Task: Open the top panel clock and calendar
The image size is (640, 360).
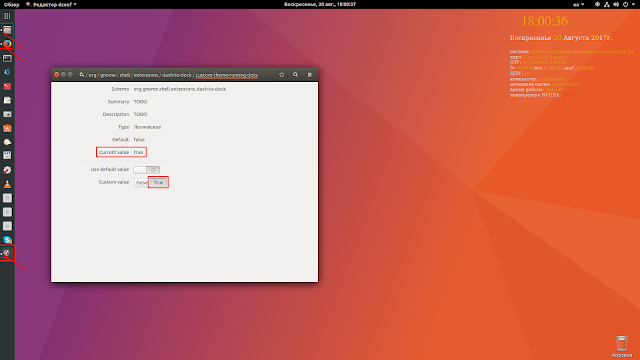Action: pos(320,4)
